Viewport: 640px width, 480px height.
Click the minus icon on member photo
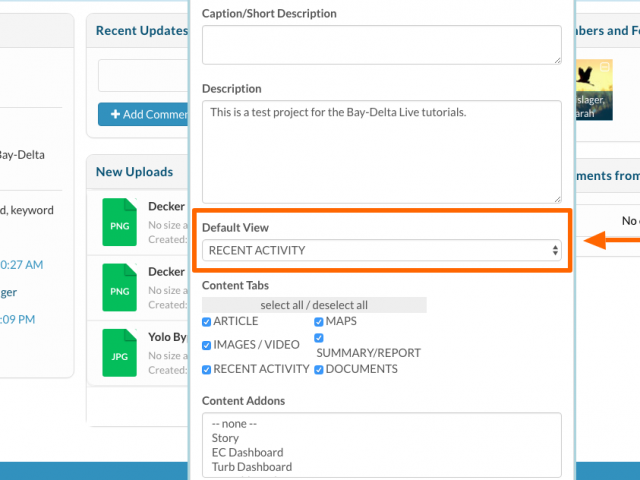click(x=605, y=67)
